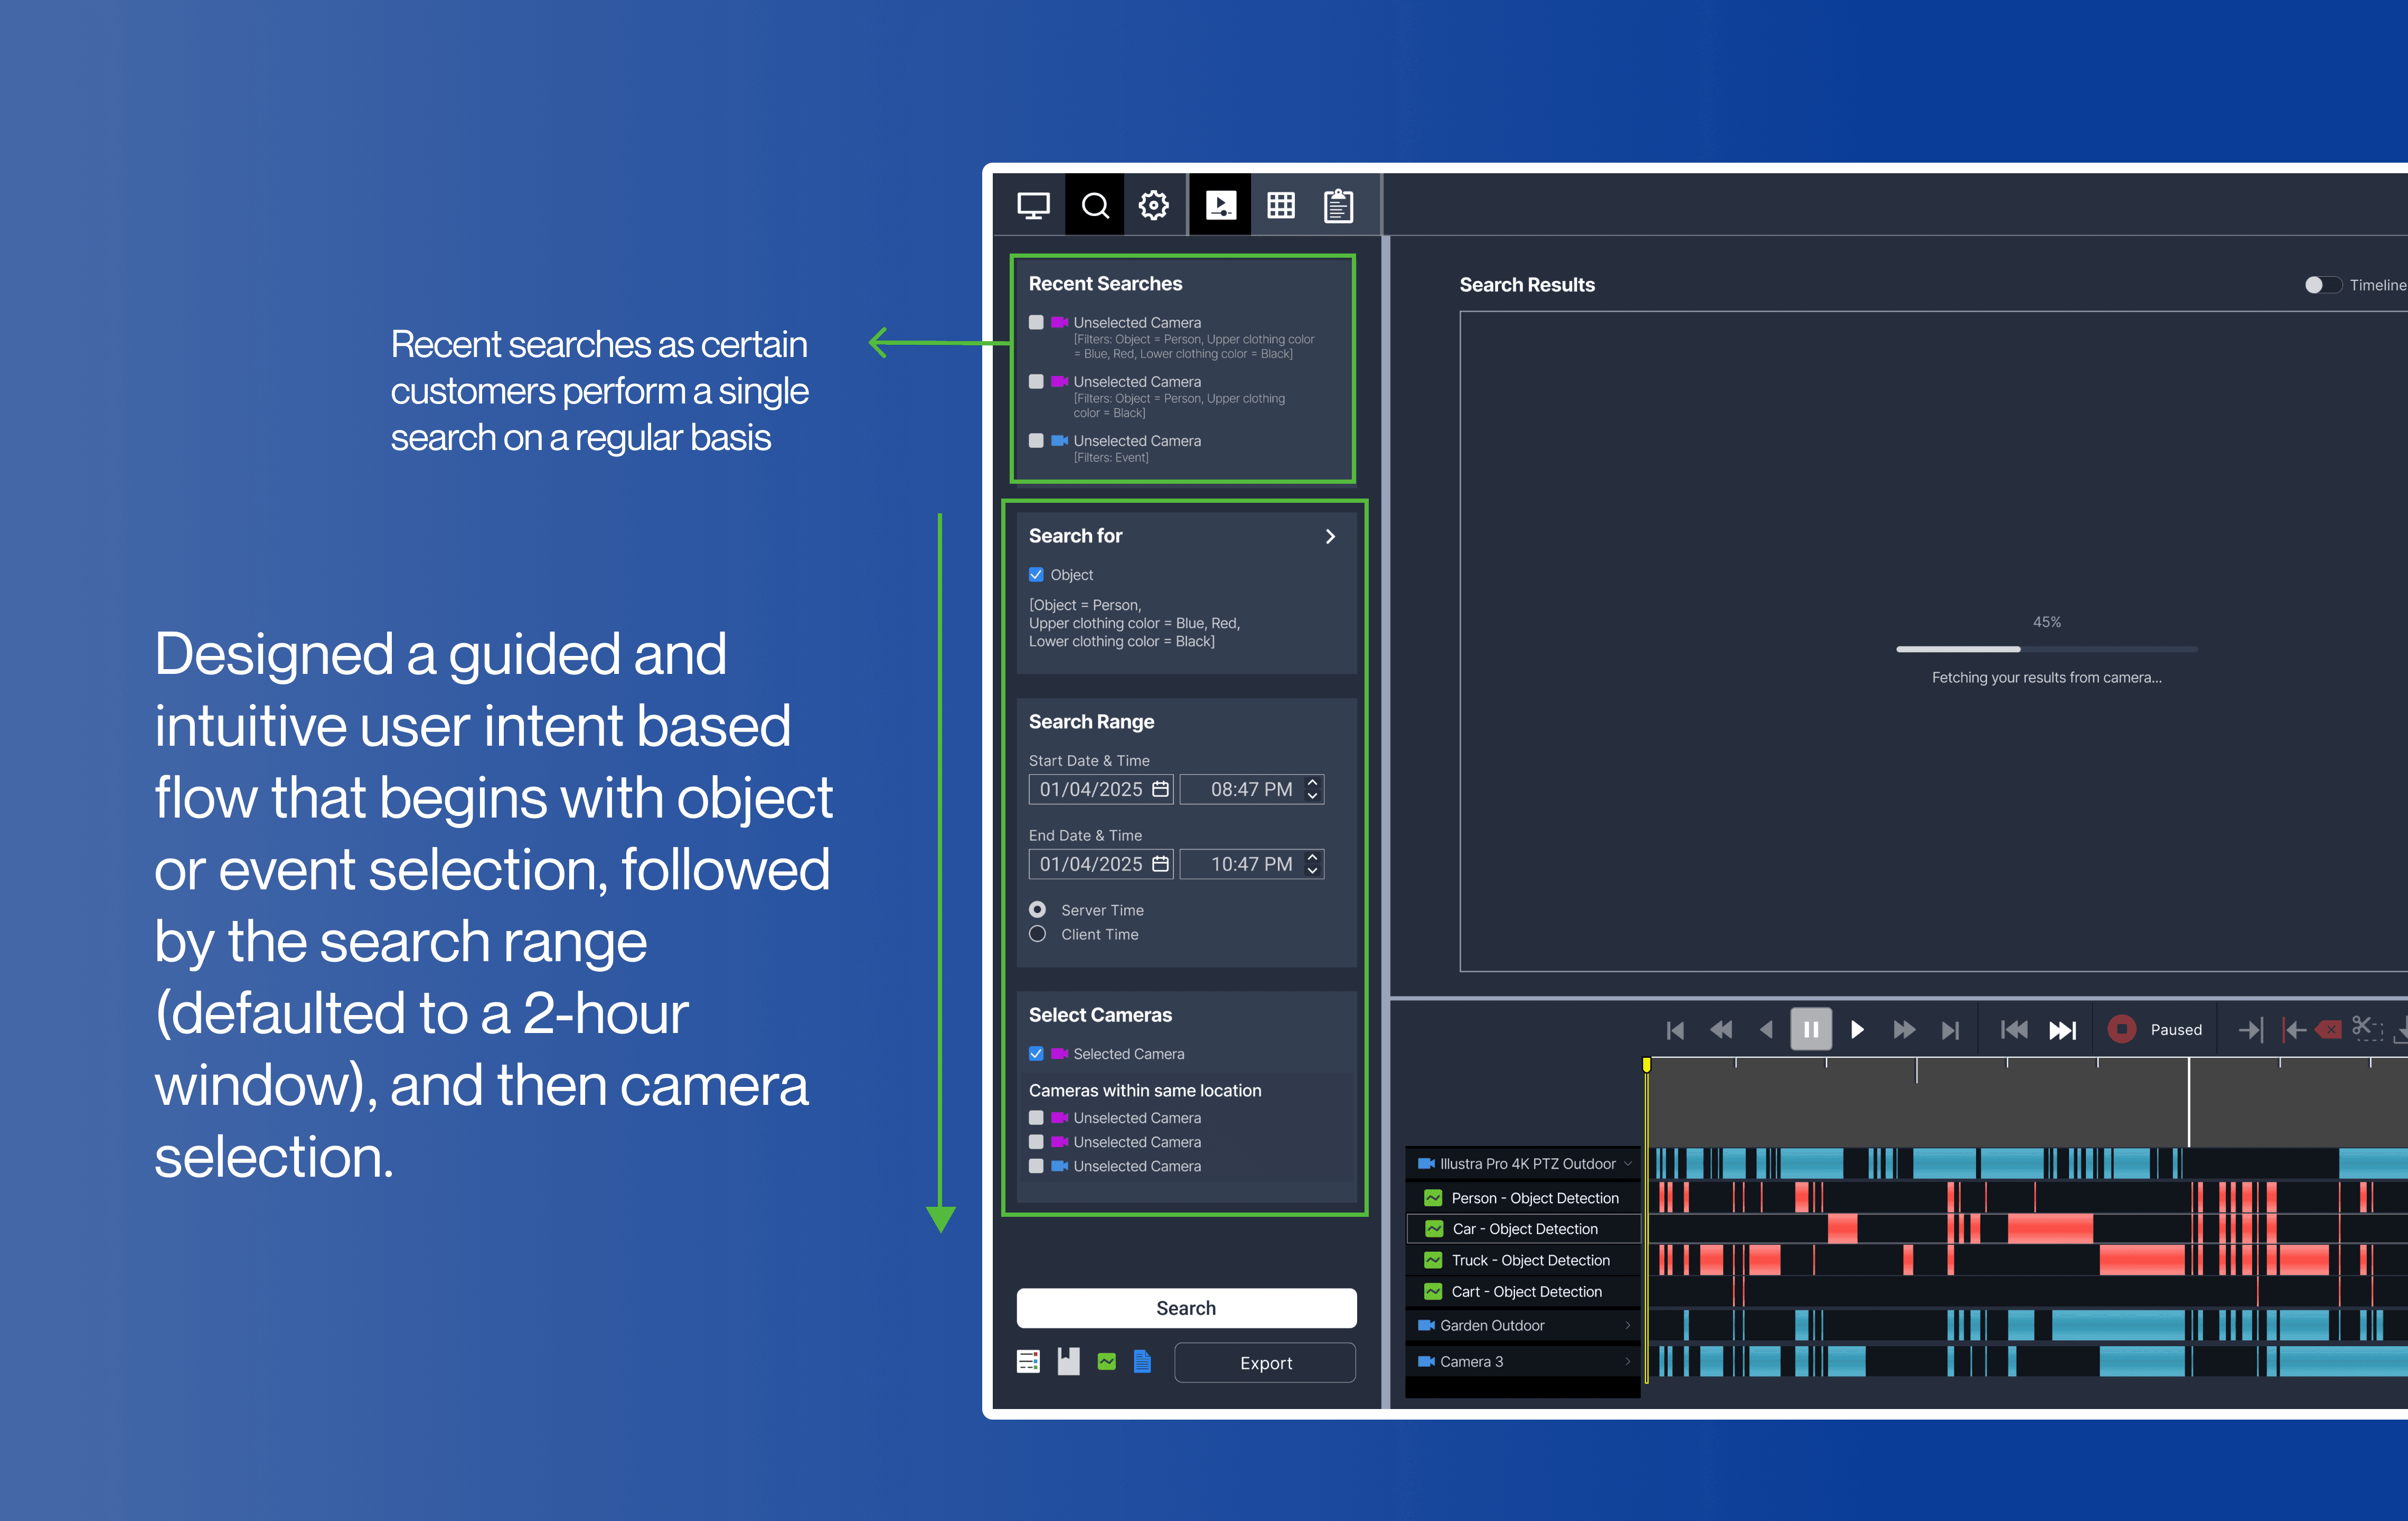
Task: Switch to the grid layout icon
Action: 1280,206
